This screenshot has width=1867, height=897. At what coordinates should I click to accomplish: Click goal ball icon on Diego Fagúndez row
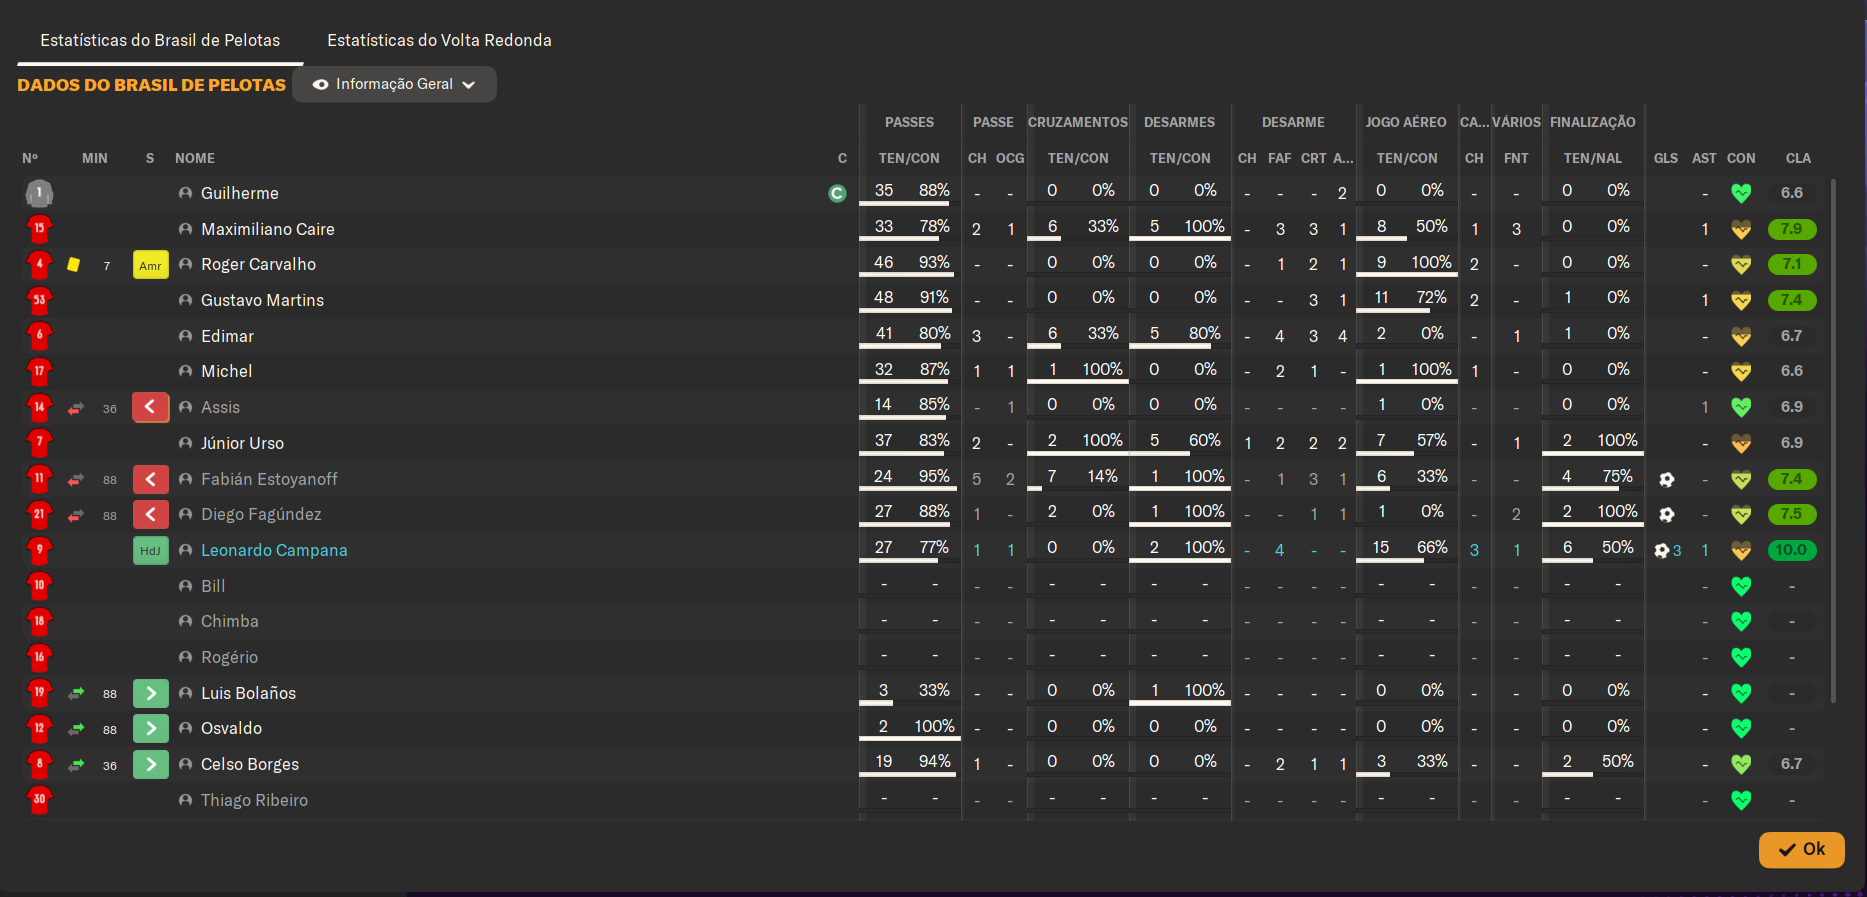1666,515
